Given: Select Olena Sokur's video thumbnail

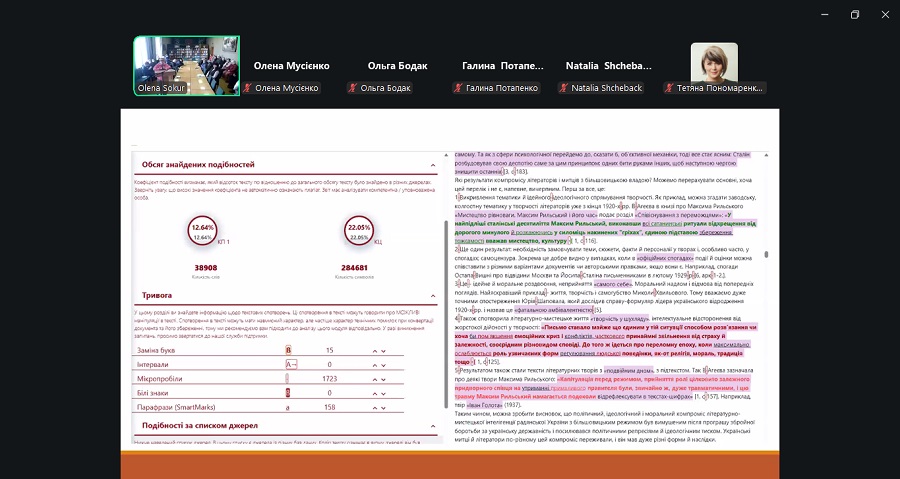Looking at the screenshot, I should pyautogui.click(x=186, y=66).
